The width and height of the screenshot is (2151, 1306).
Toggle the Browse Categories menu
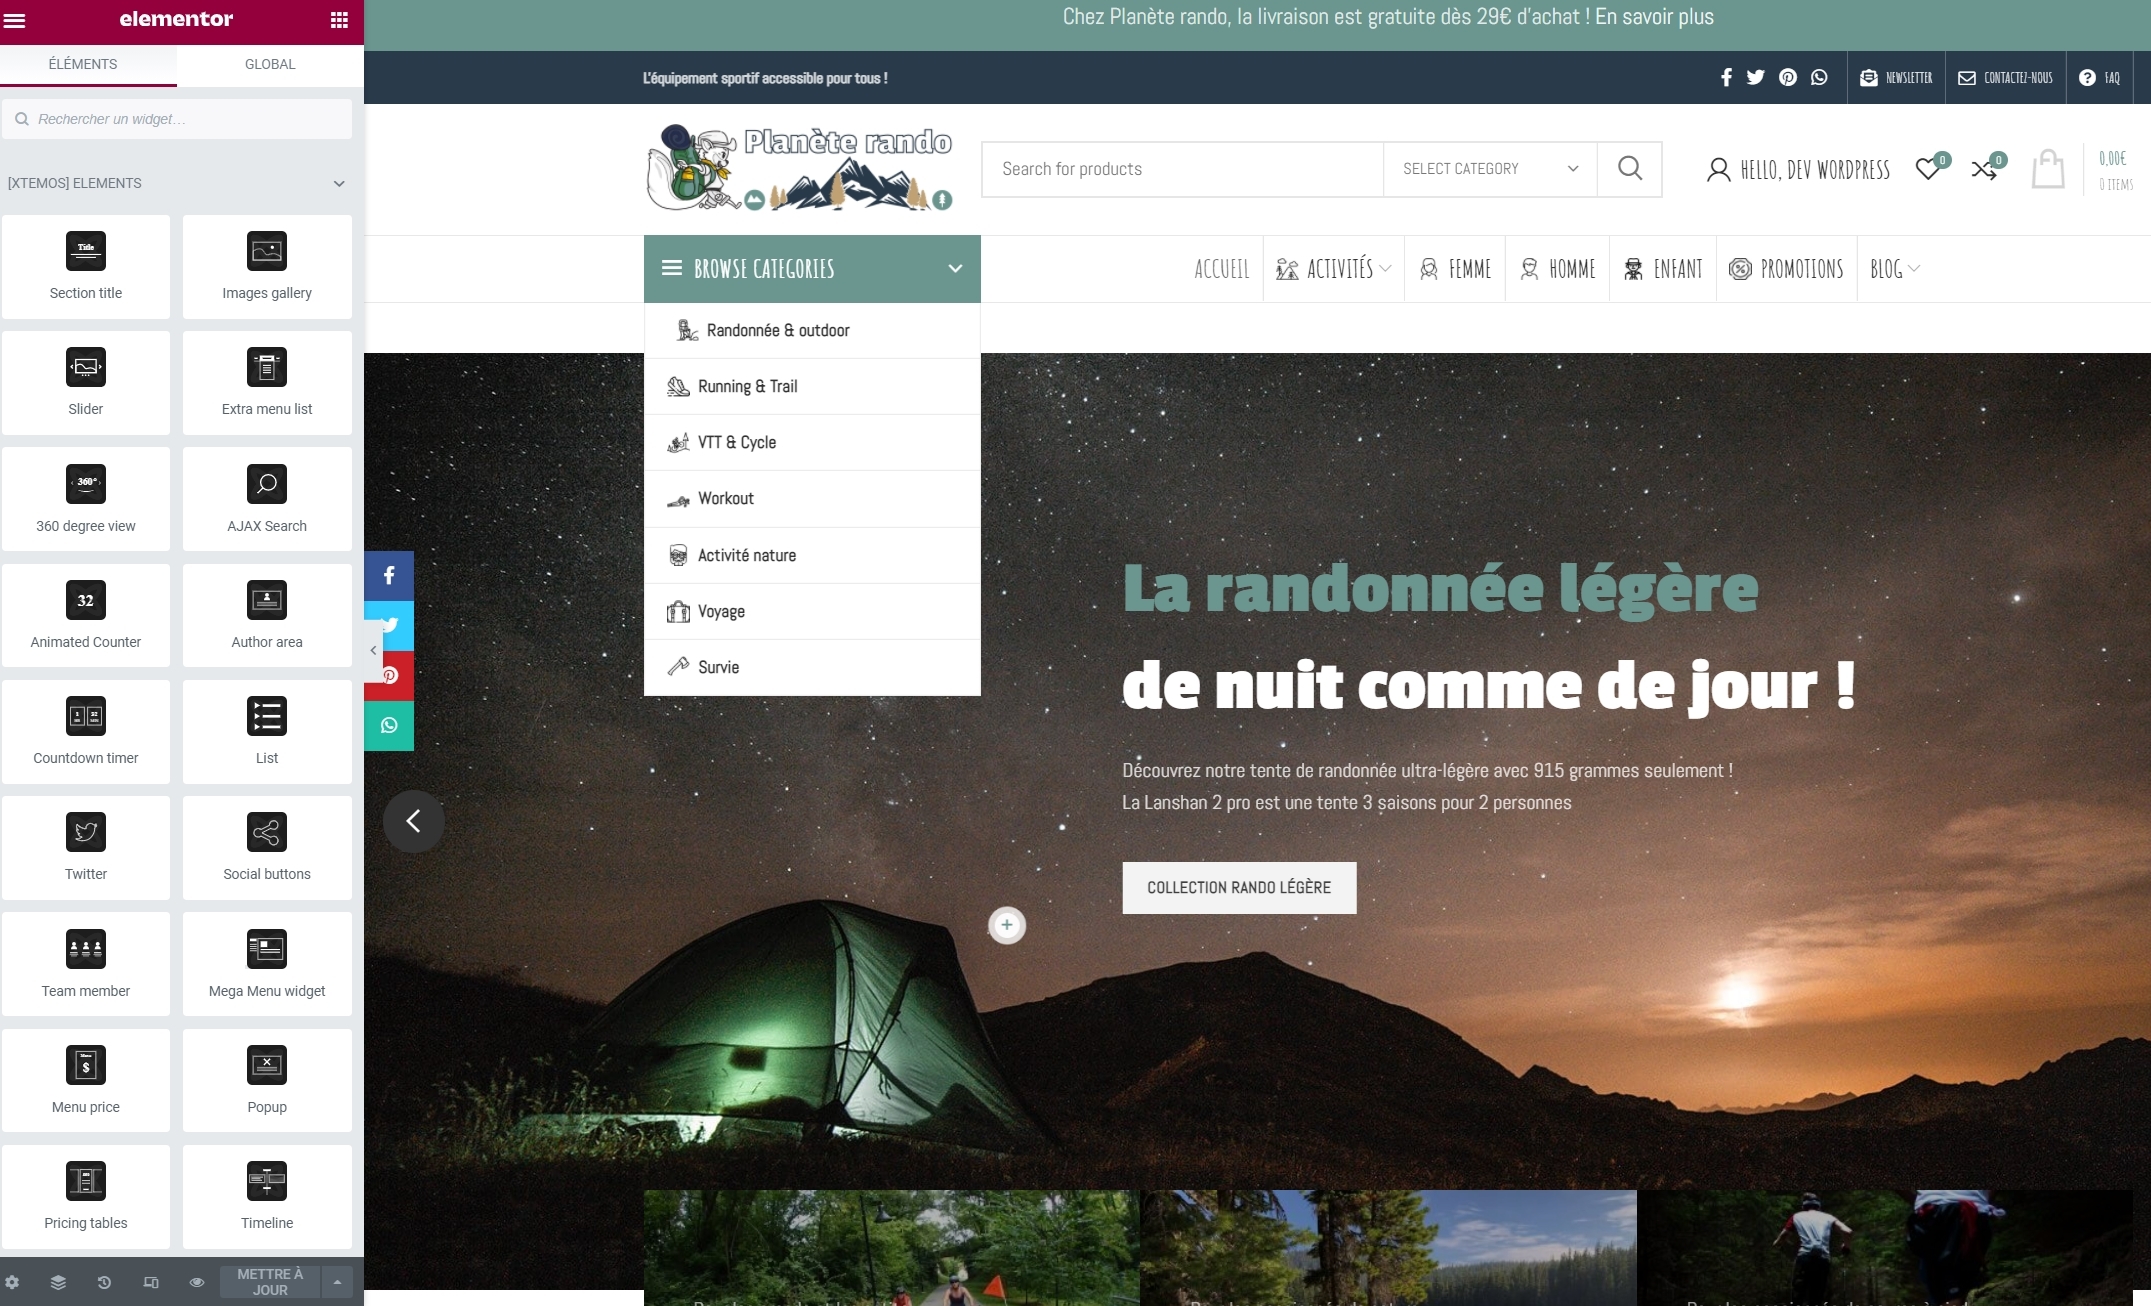click(x=811, y=269)
